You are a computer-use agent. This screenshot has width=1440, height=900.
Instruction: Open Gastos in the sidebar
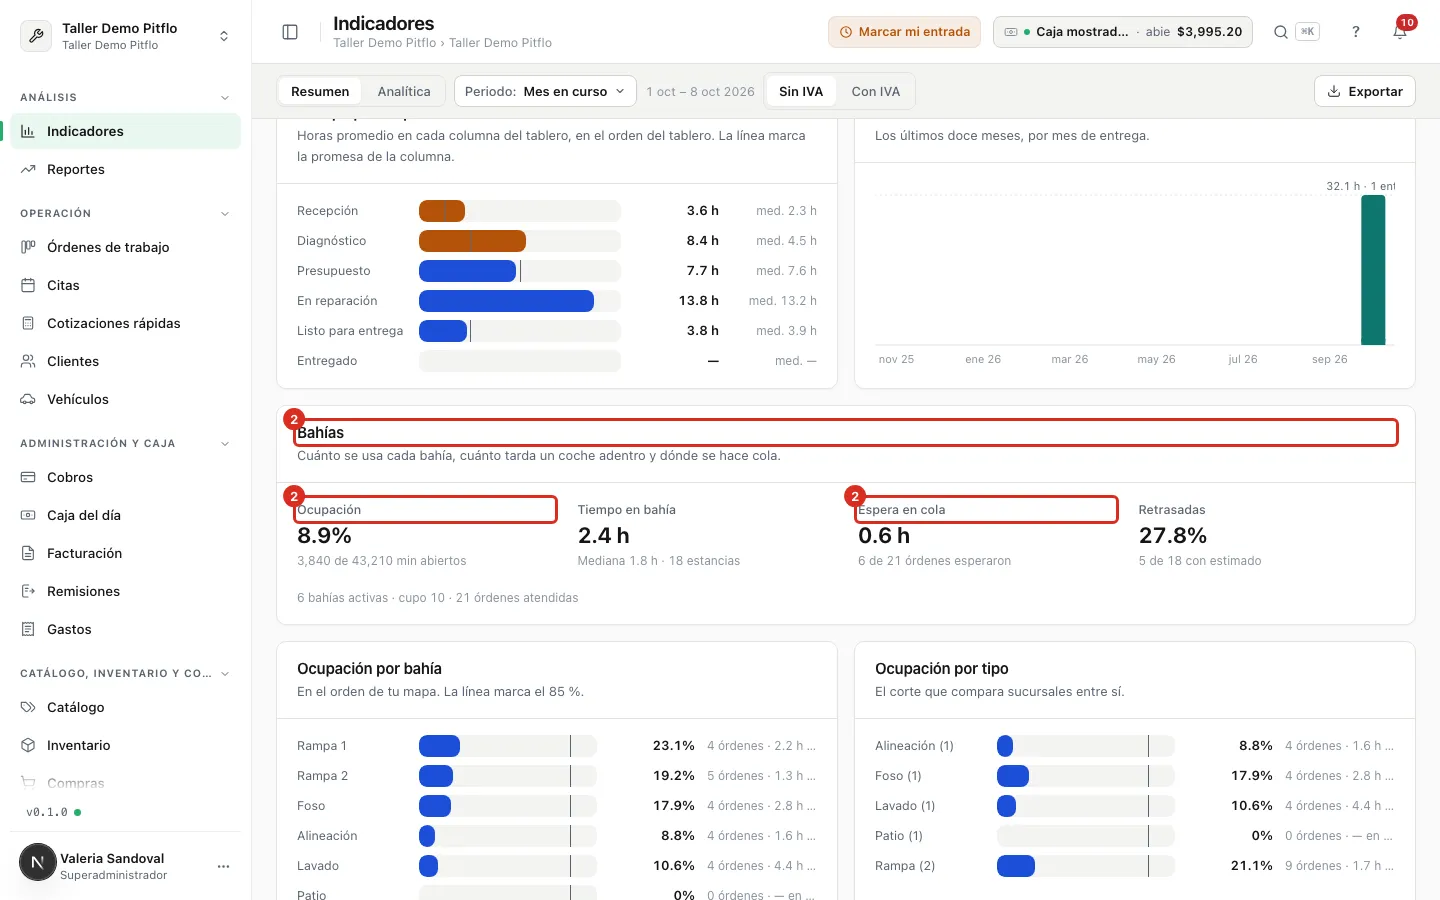click(x=125, y=629)
